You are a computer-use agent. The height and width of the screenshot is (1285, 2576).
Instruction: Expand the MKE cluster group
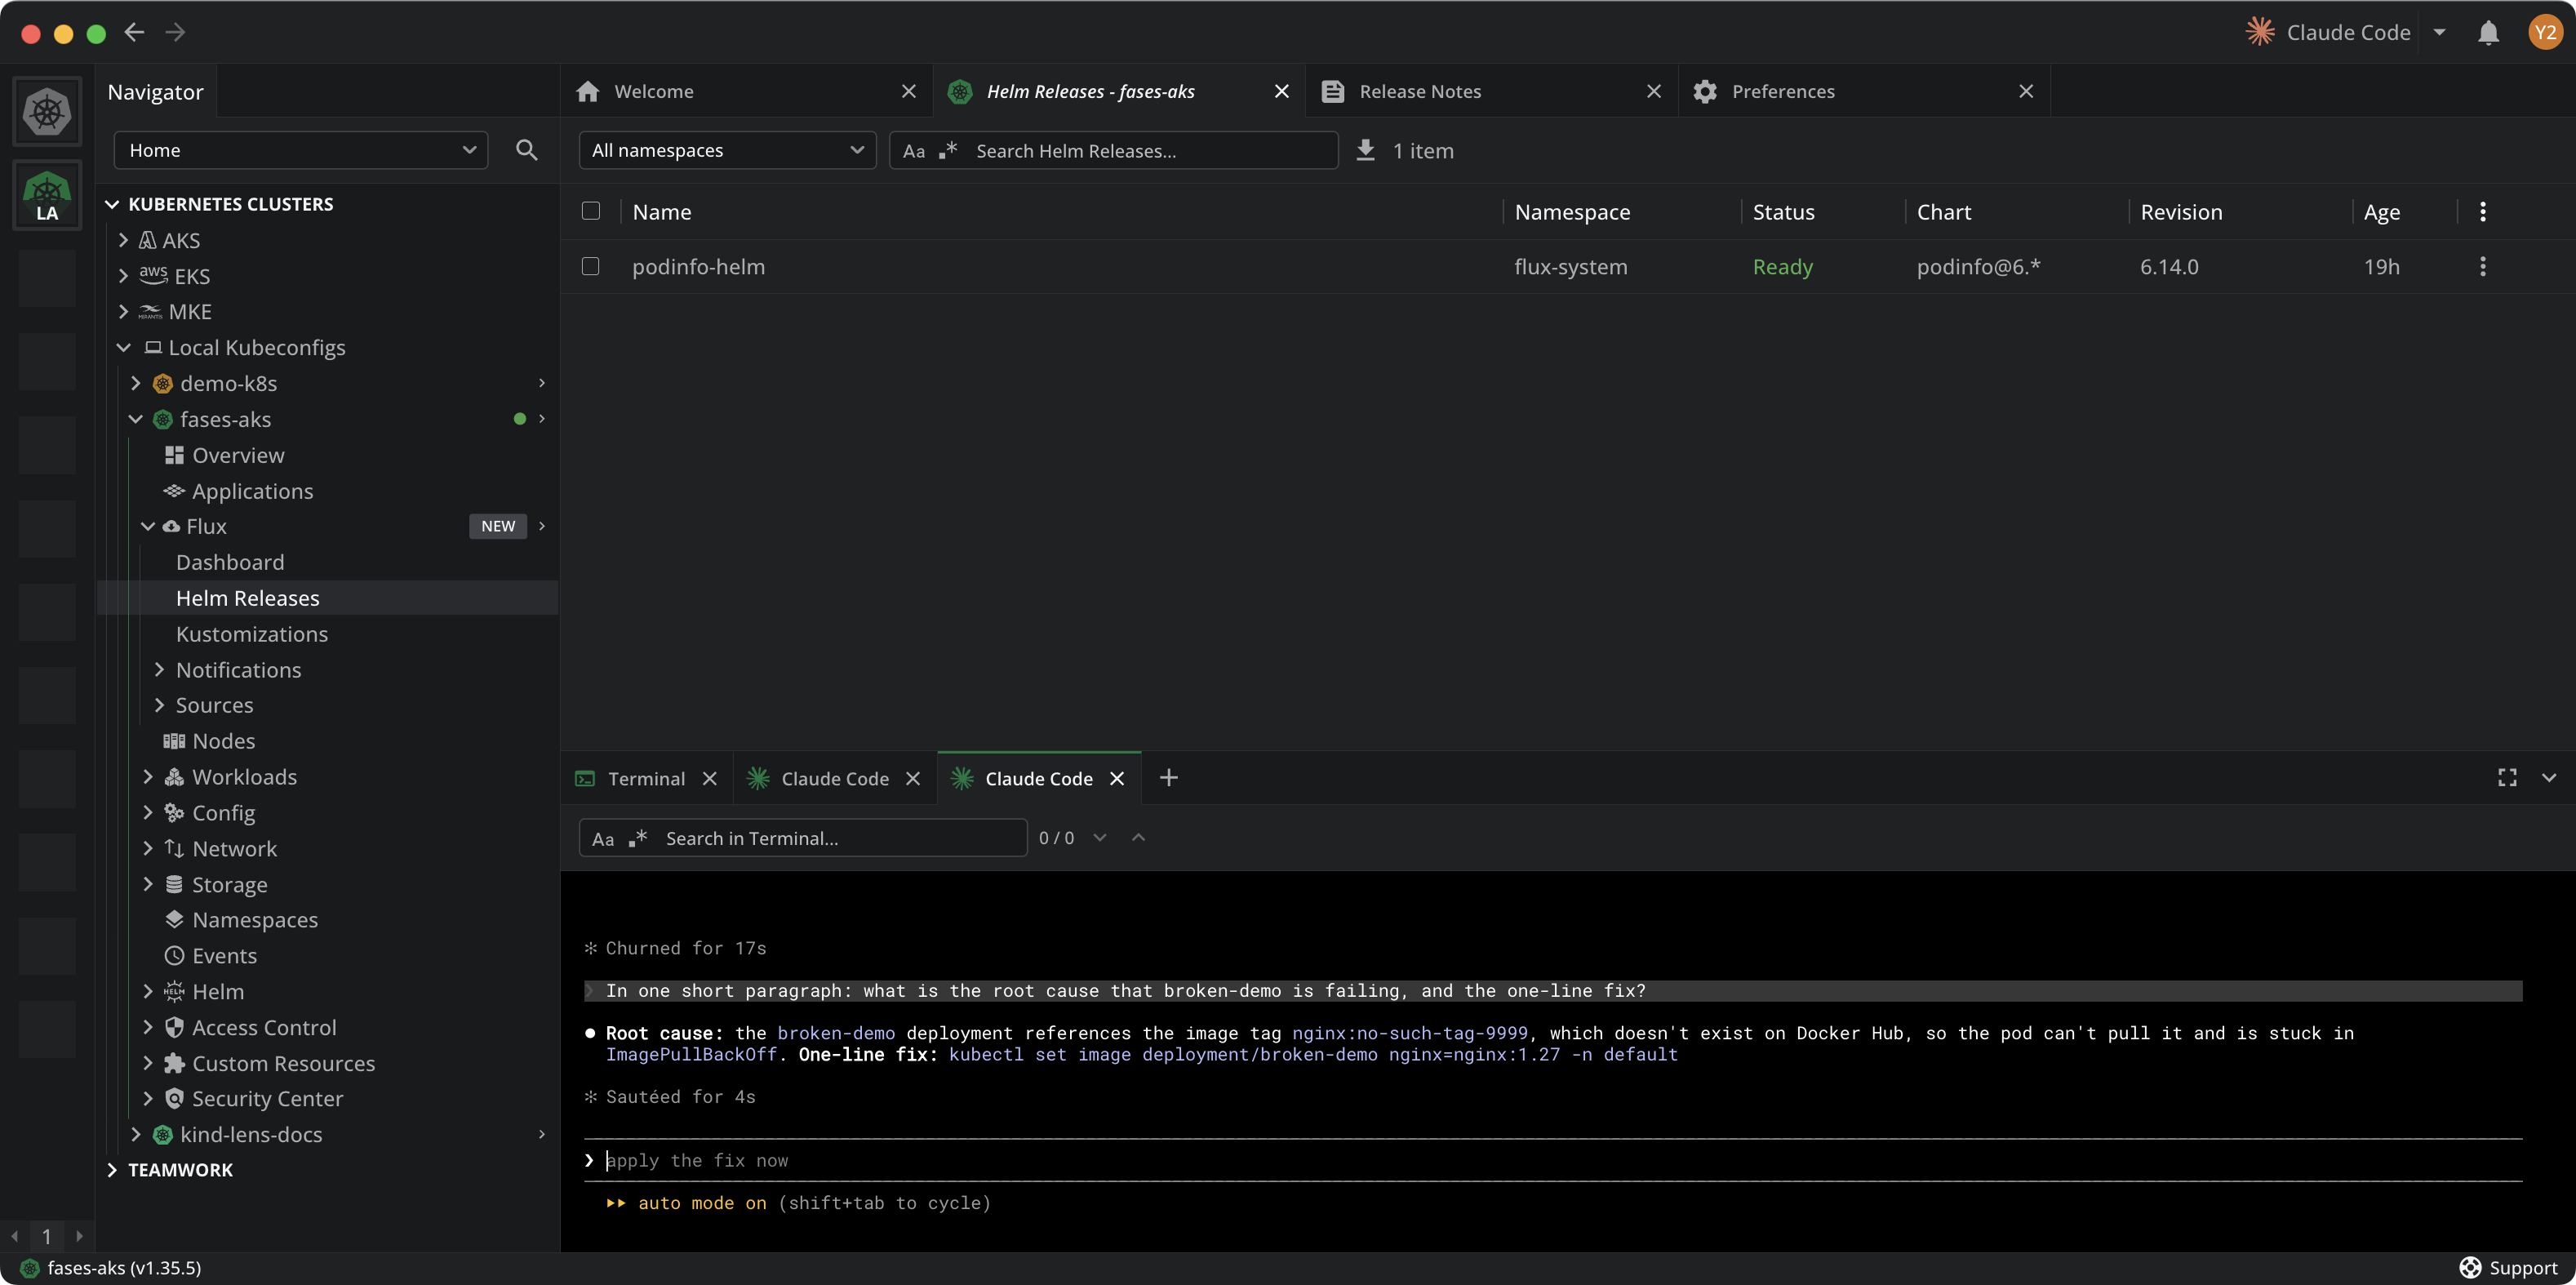(x=123, y=312)
